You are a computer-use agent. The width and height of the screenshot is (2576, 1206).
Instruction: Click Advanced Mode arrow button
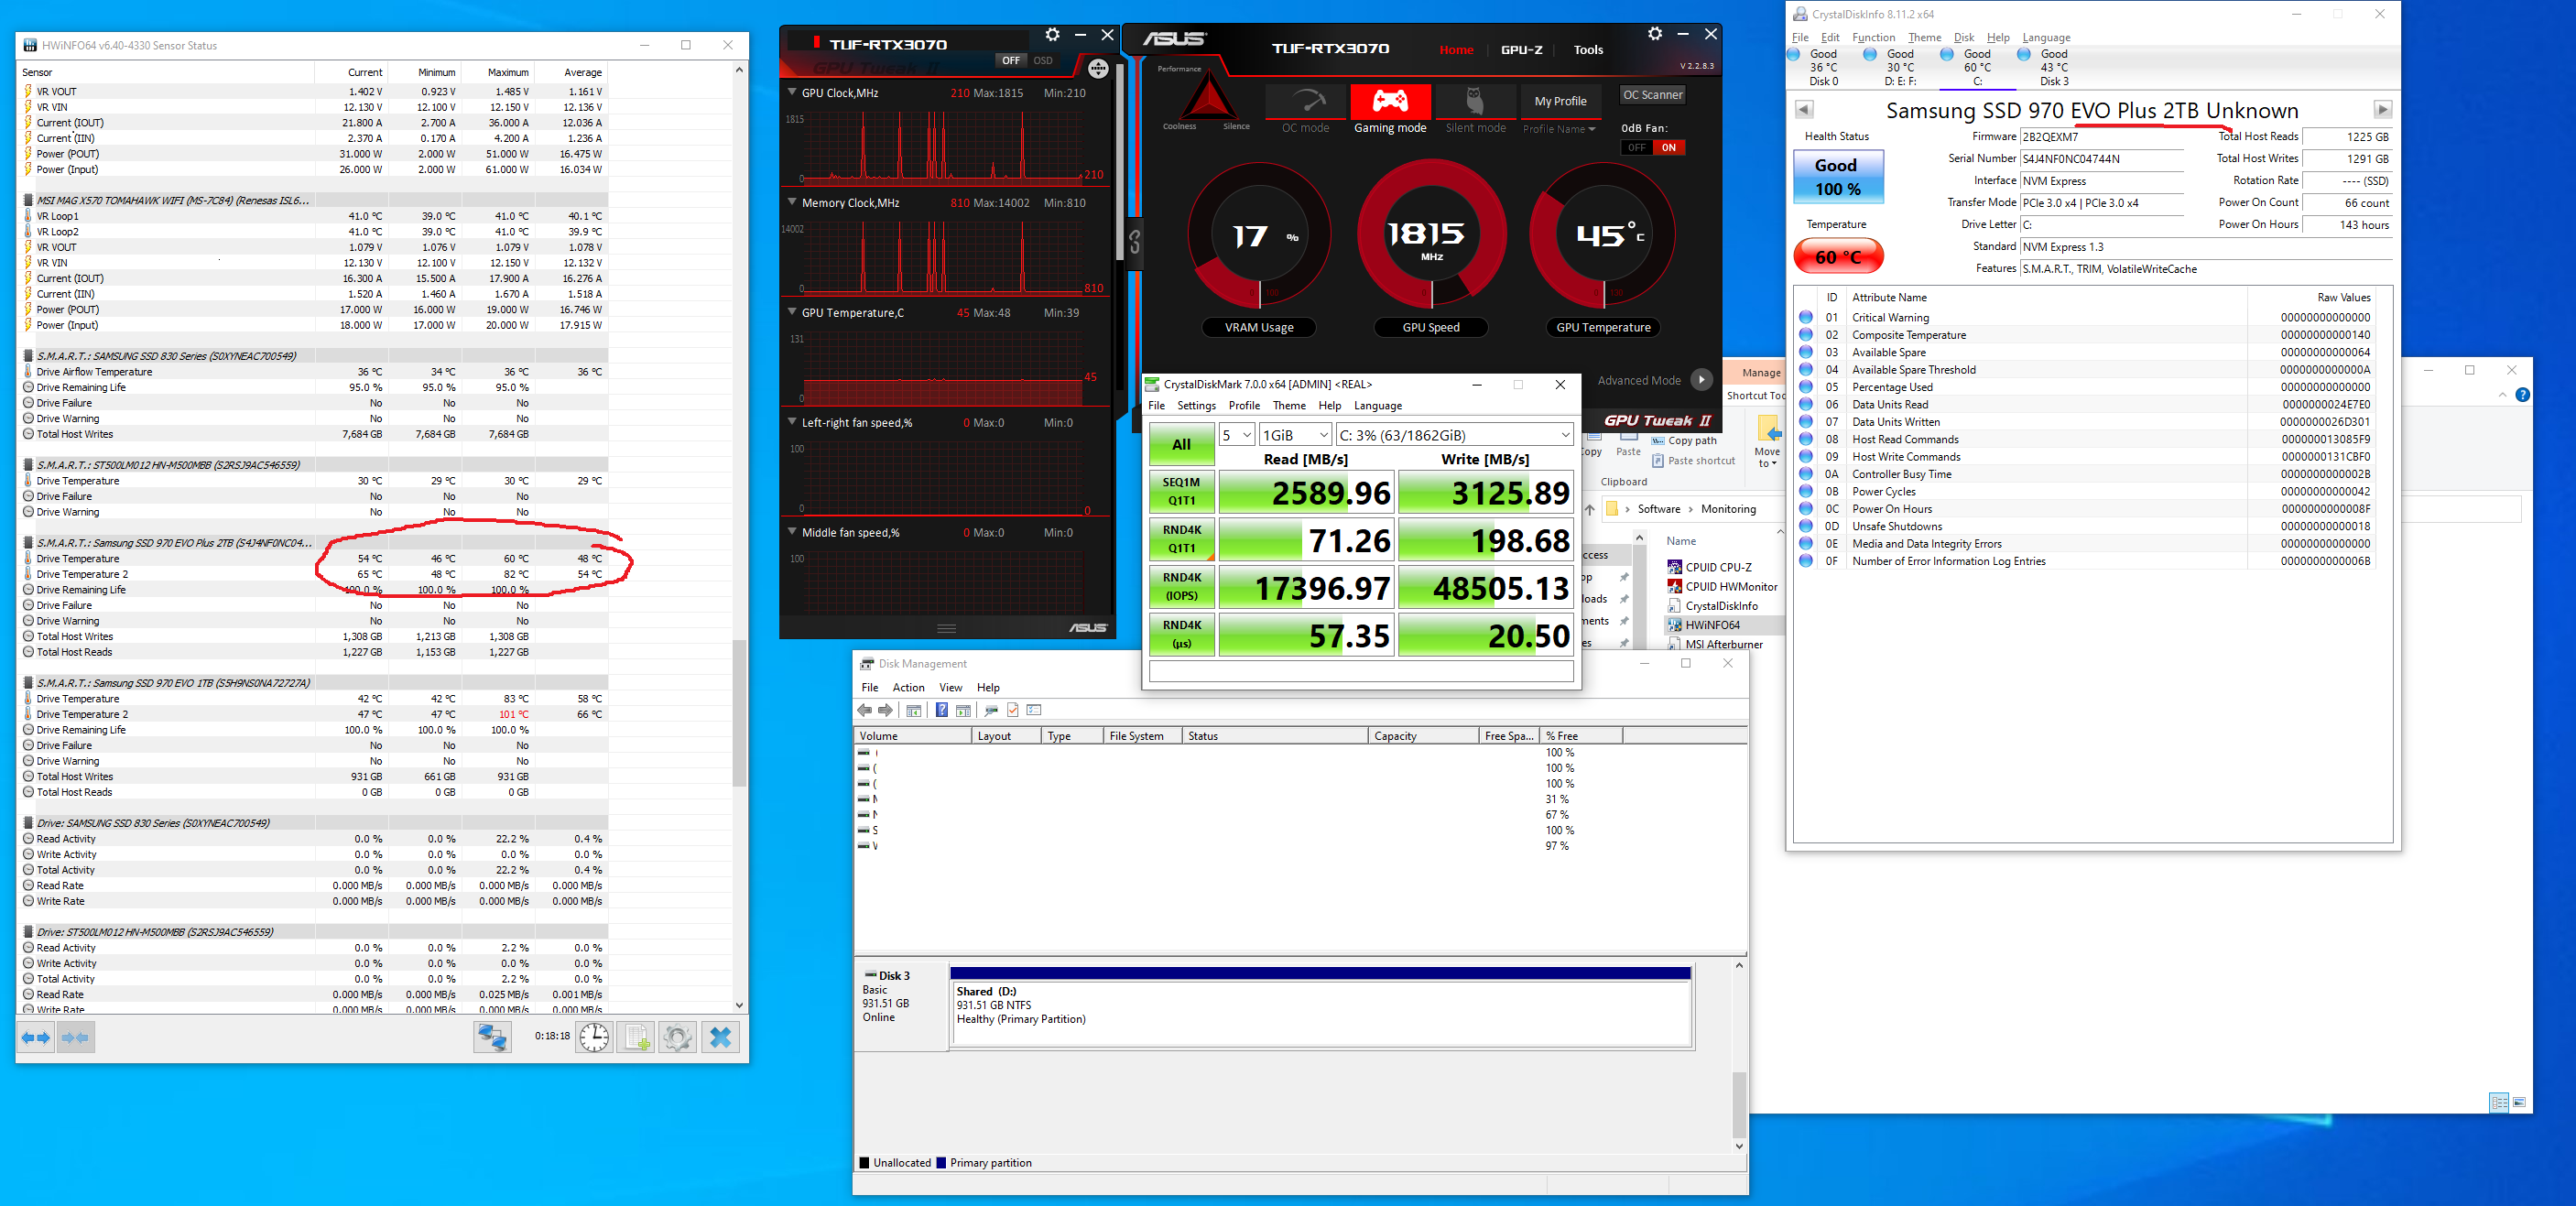[x=1701, y=380]
